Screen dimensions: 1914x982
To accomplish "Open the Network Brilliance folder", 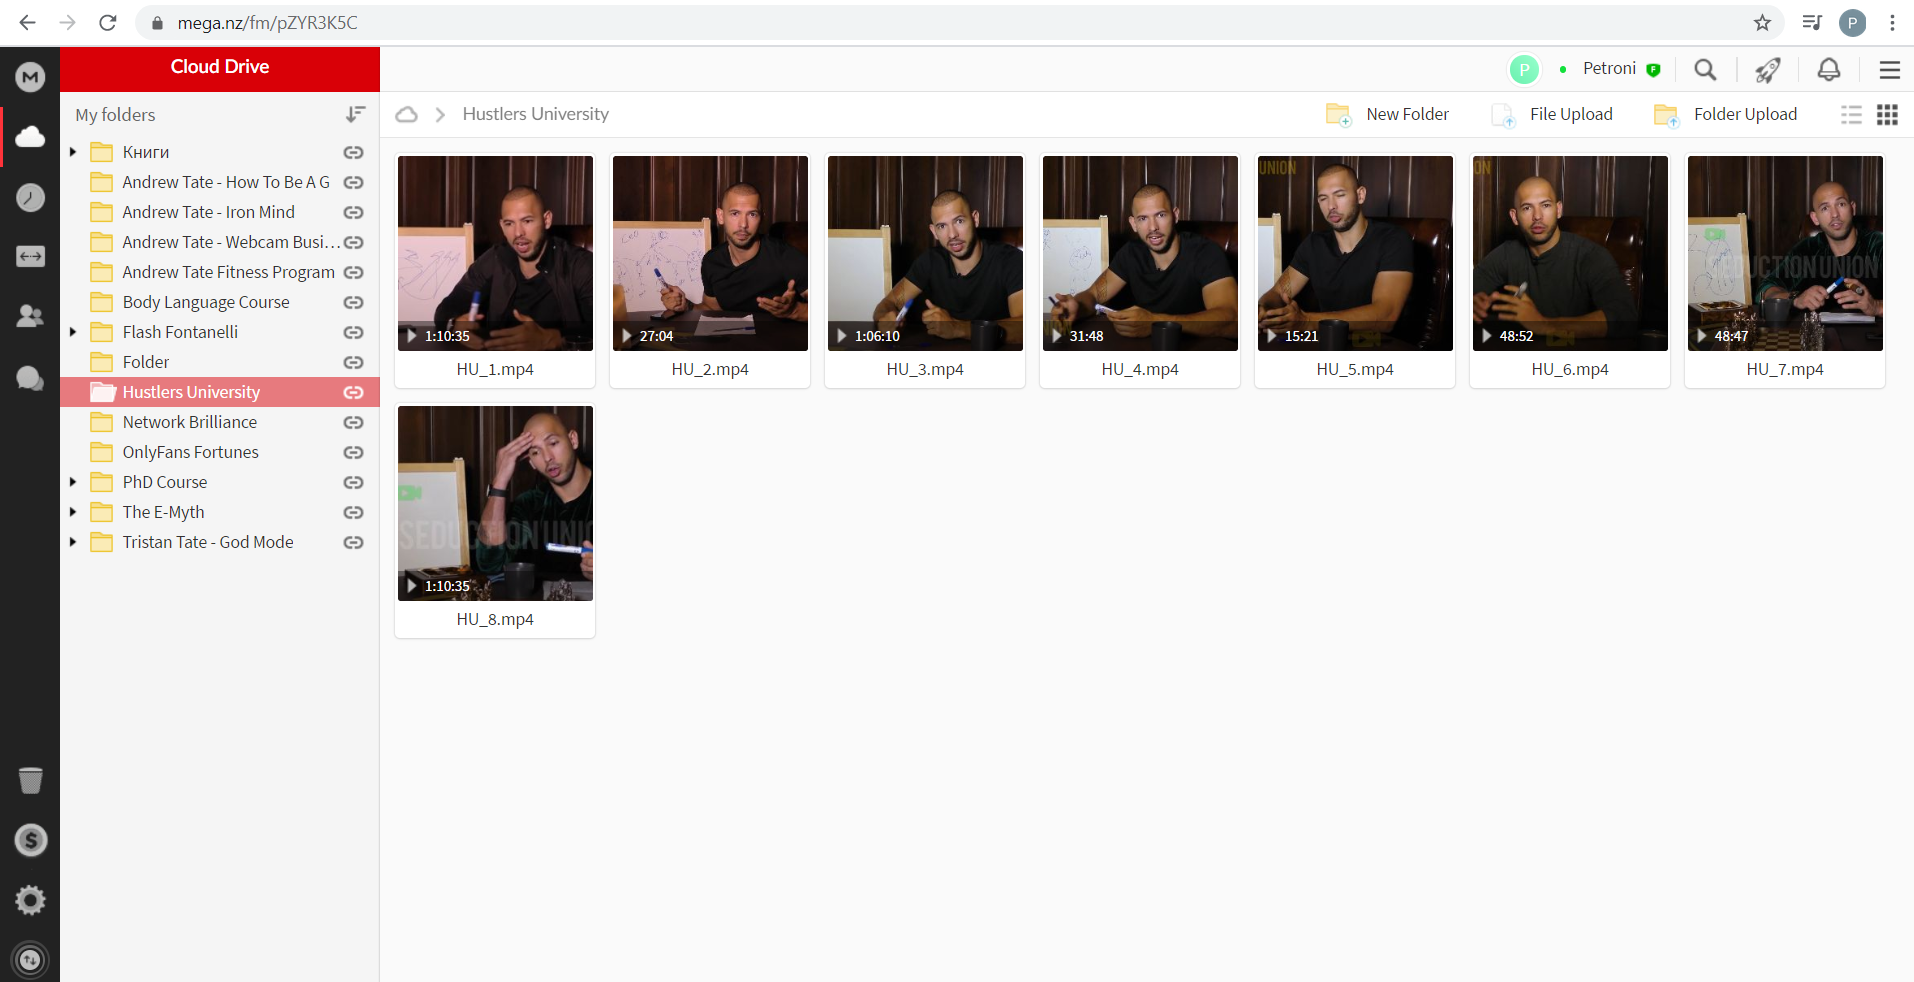I will click(220, 422).
